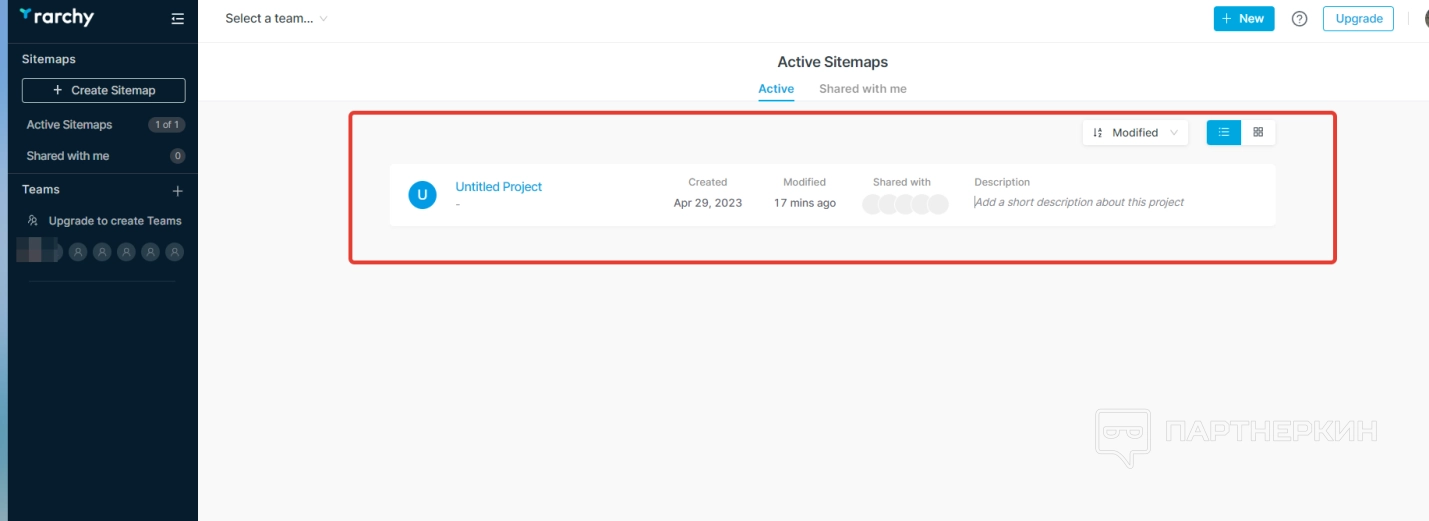The image size is (1429, 521).
Task: Click the plus icon beside Teams
Action: 178,190
